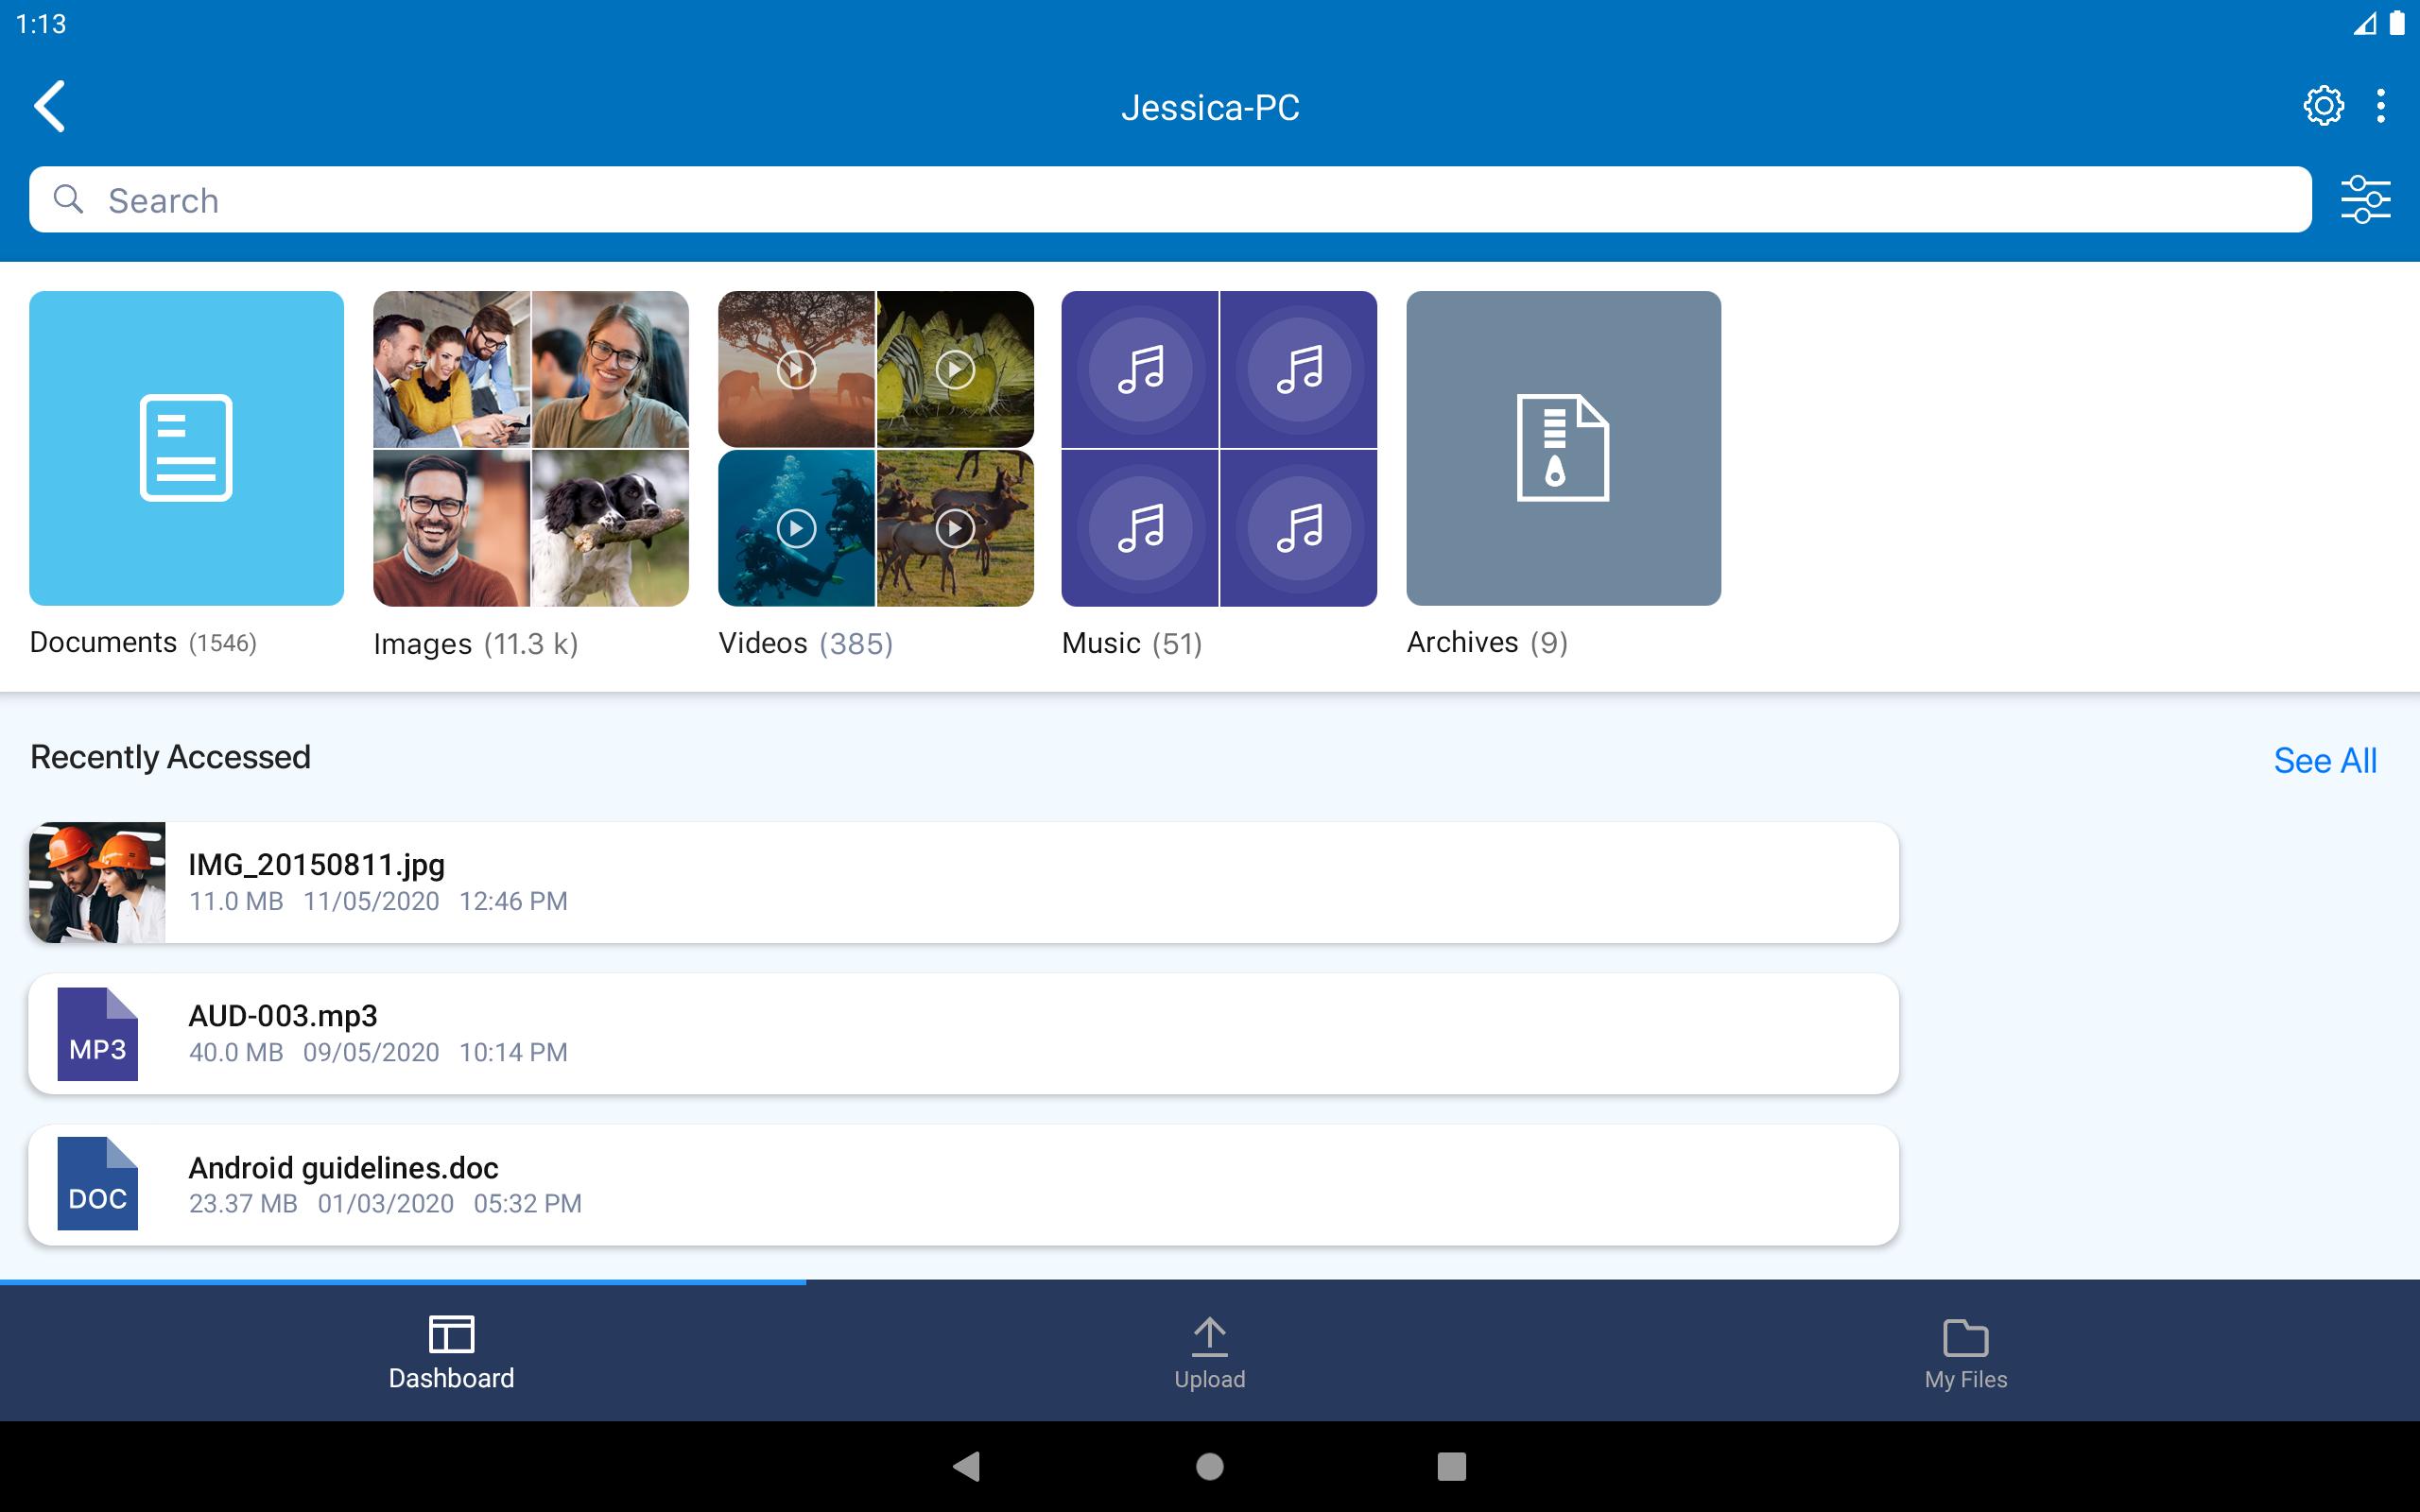
Task: Open image of dog holding stick
Action: pyautogui.click(x=611, y=528)
